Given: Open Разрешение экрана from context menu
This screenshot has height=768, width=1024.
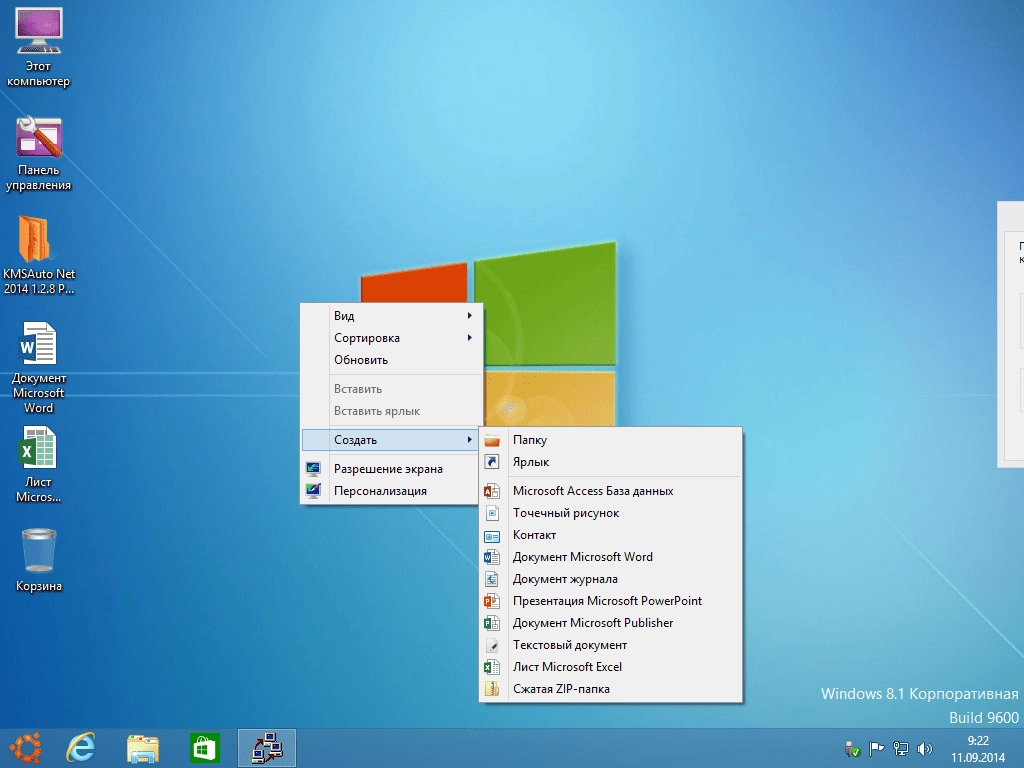Looking at the screenshot, I should tap(391, 469).
